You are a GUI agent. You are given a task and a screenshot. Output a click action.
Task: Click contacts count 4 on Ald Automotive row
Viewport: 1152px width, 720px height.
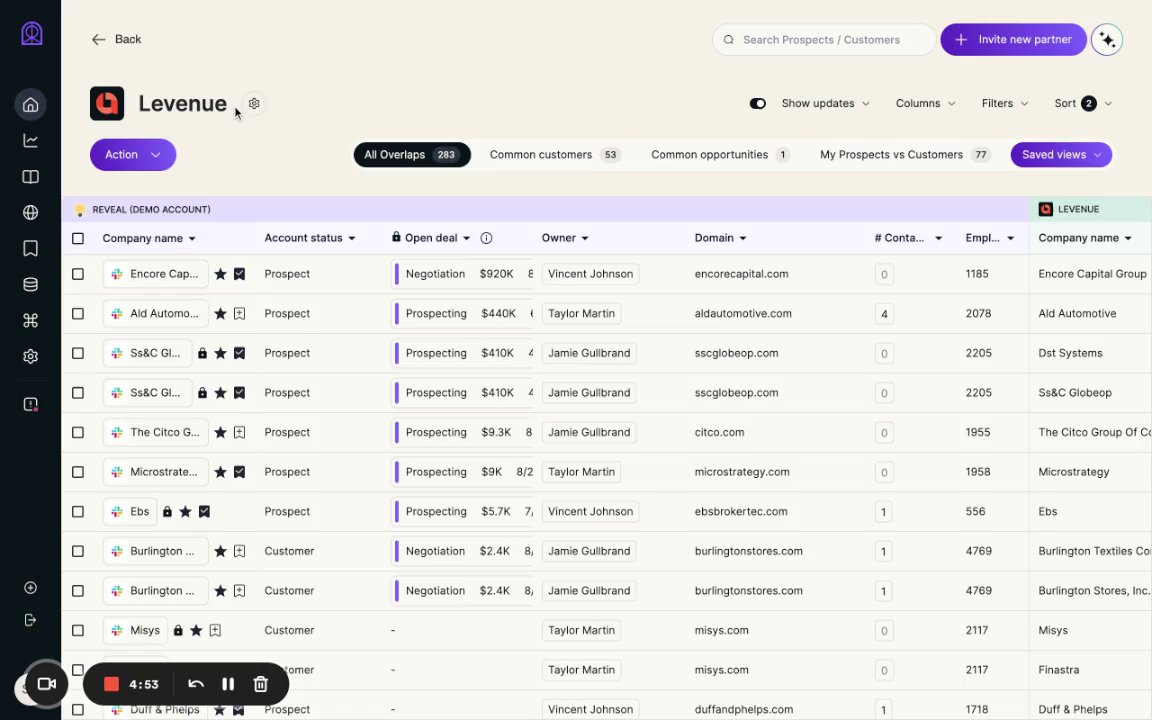click(x=884, y=314)
